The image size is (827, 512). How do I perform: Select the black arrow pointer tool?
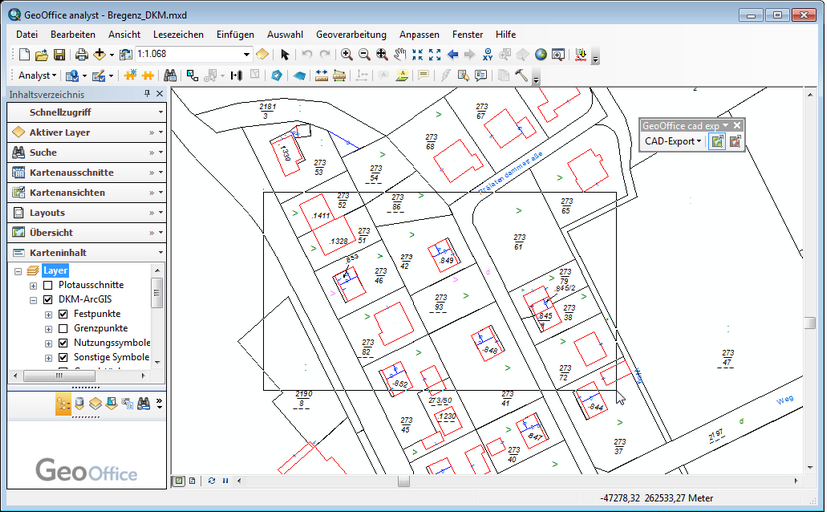tap(285, 54)
